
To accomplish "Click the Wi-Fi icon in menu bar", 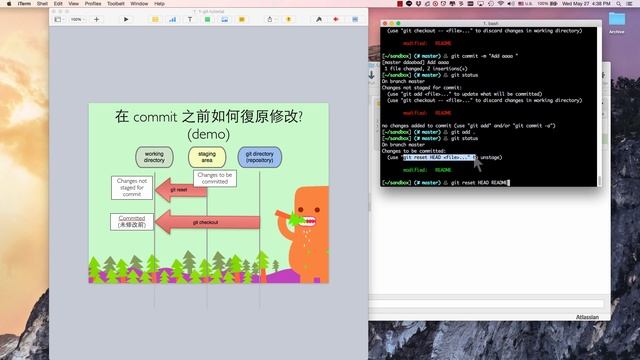I will 500,4.
